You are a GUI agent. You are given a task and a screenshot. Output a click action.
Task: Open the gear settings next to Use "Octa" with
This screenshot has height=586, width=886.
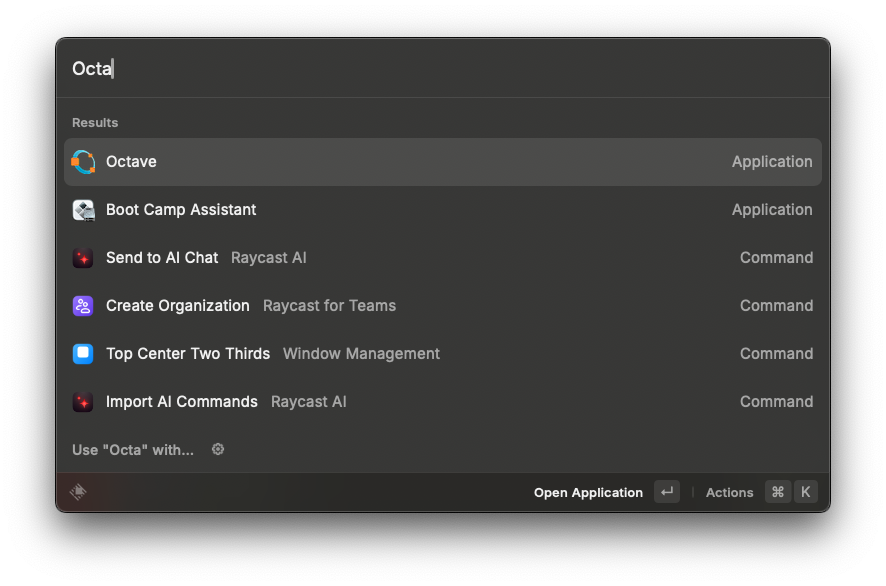pyautogui.click(x=218, y=449)
